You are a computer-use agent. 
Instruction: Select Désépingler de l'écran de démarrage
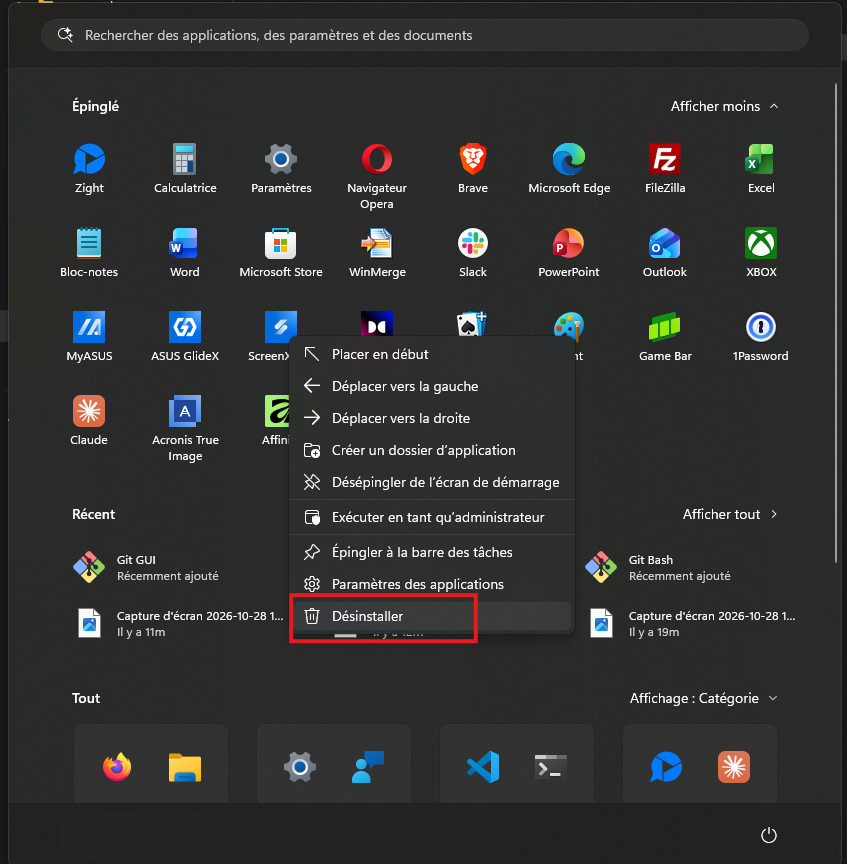(432, 482)
